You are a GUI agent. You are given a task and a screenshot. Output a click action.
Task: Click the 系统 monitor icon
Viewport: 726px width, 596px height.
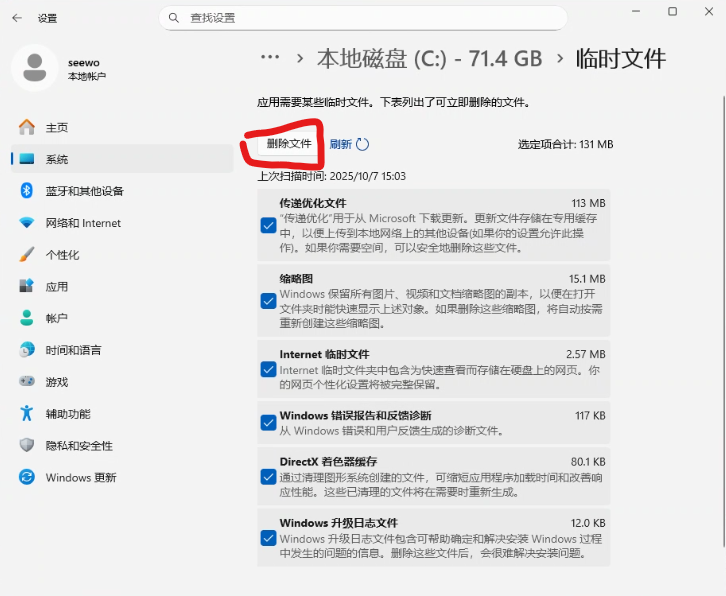pyautogui.click(x=27, y=159)
